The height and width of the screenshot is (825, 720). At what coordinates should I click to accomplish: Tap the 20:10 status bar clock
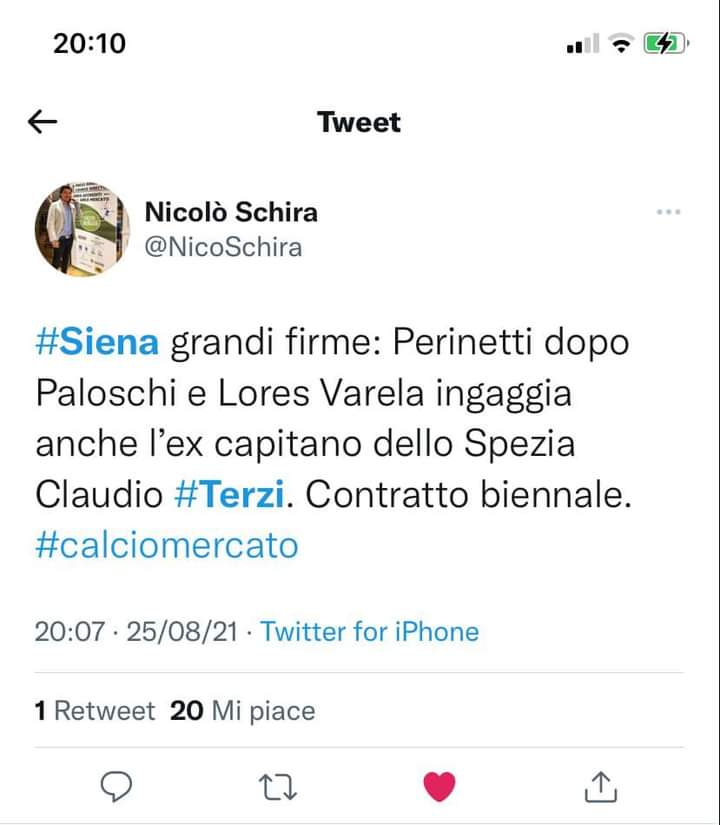pyautogui.click(x=89, y=43)
